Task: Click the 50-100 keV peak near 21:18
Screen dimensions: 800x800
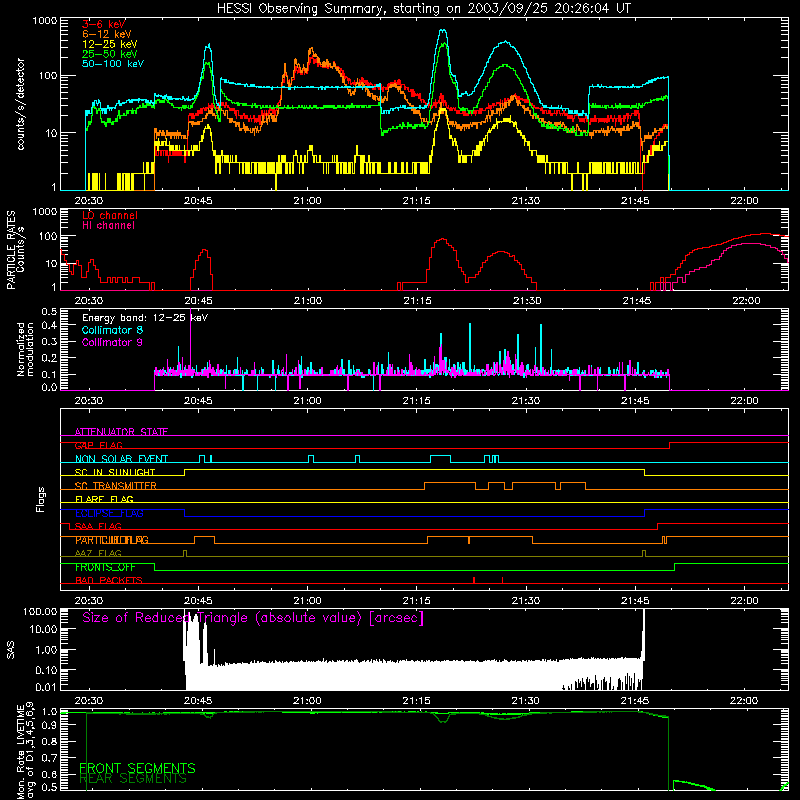Action: pyautogui.click(x=442, y=31)
